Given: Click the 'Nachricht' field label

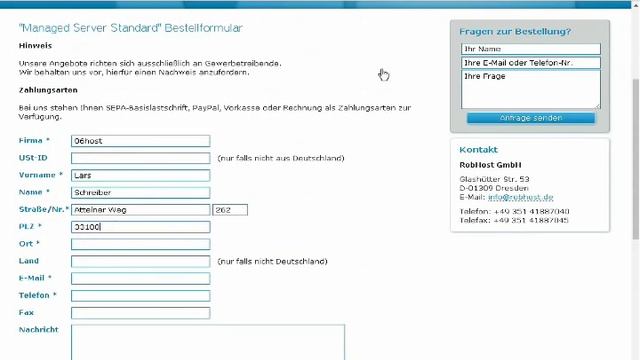Looking at the screenshot, I should click(x=38, y=329).
